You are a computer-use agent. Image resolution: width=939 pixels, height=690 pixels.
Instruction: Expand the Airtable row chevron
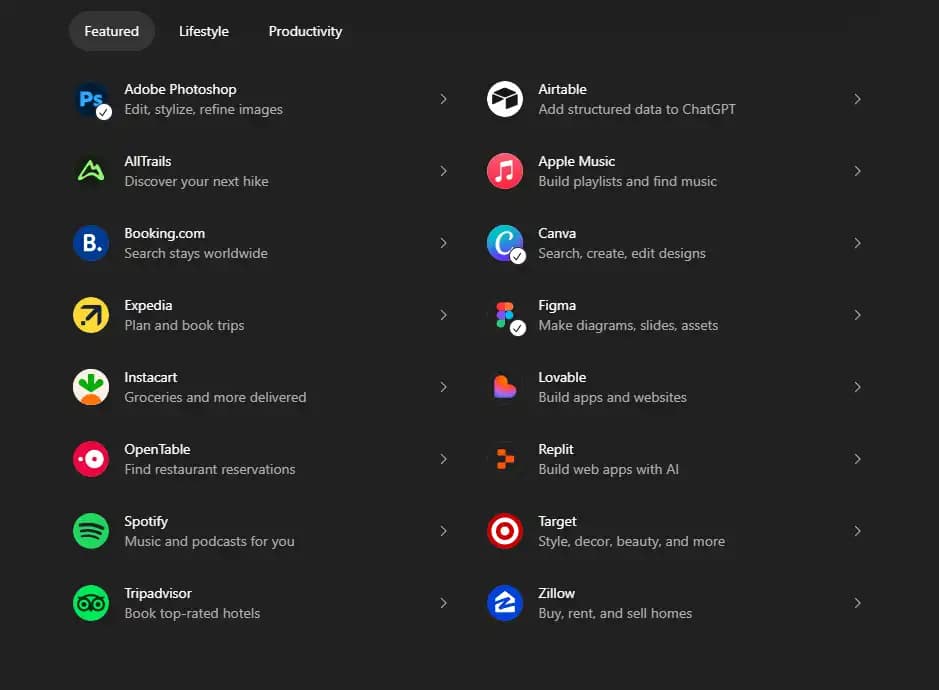[857, 99]
